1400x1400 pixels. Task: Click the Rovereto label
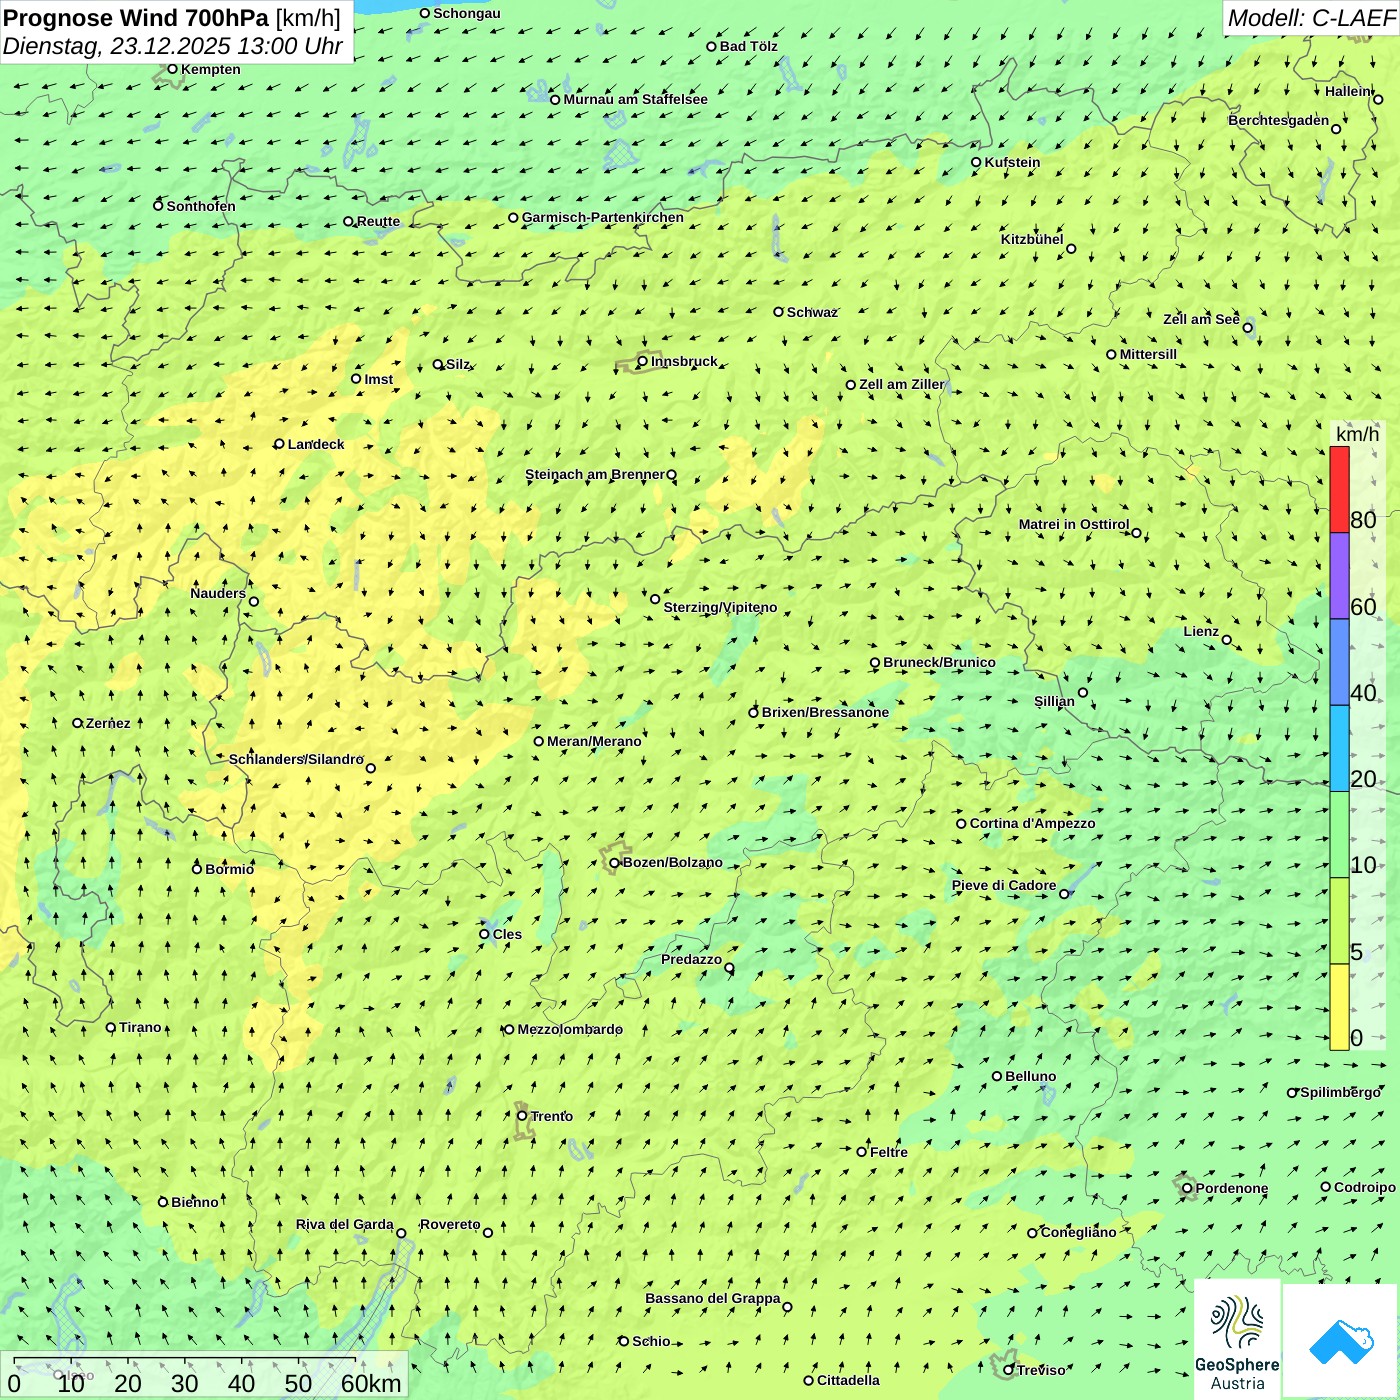click(450, 1224)
